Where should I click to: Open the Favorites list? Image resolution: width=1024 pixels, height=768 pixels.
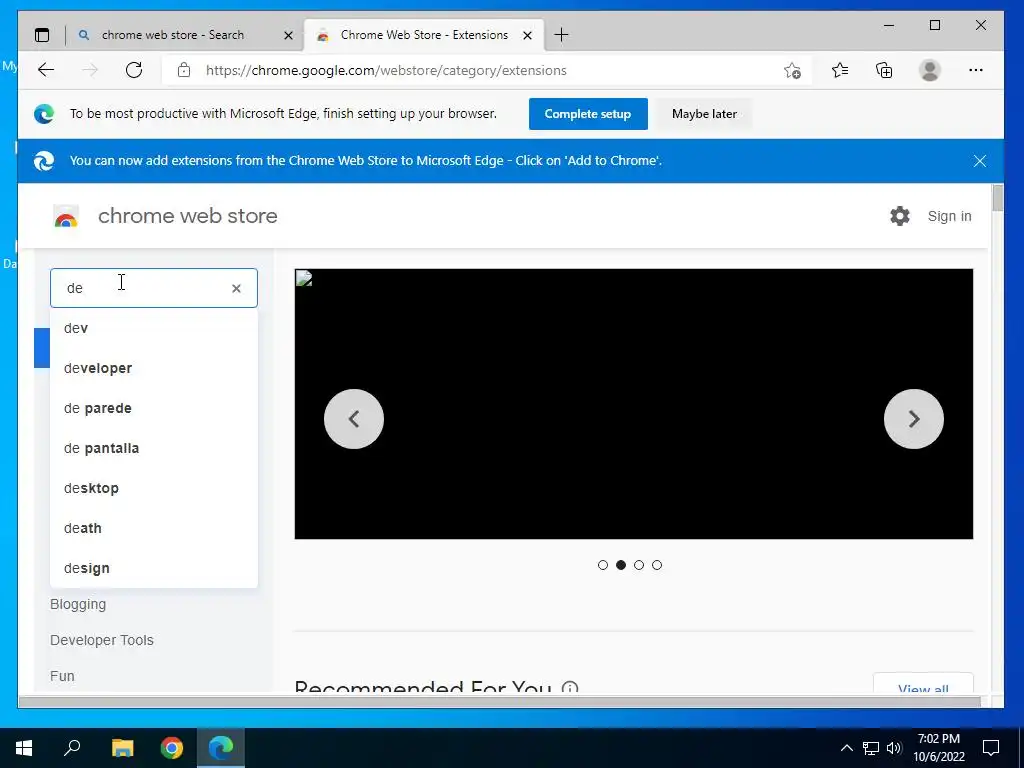point(840,70)
